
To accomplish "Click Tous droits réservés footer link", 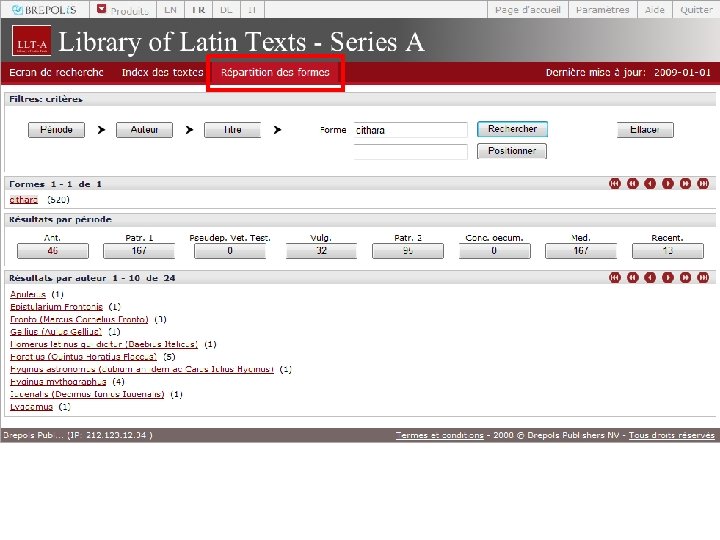I will pyautogui.click(x=671, y=435).
